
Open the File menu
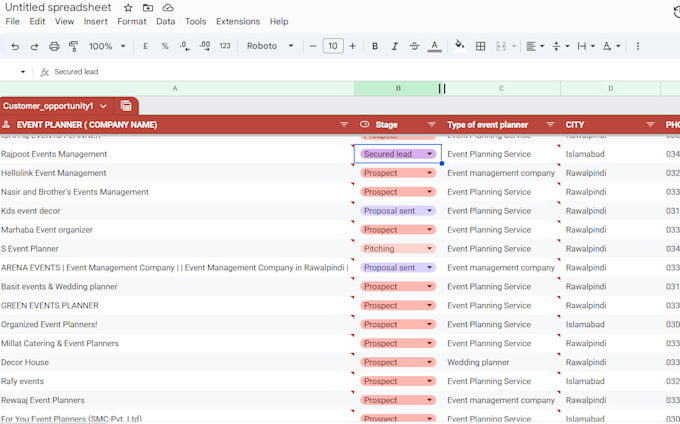pyautogui.click(x=12, y=21)
